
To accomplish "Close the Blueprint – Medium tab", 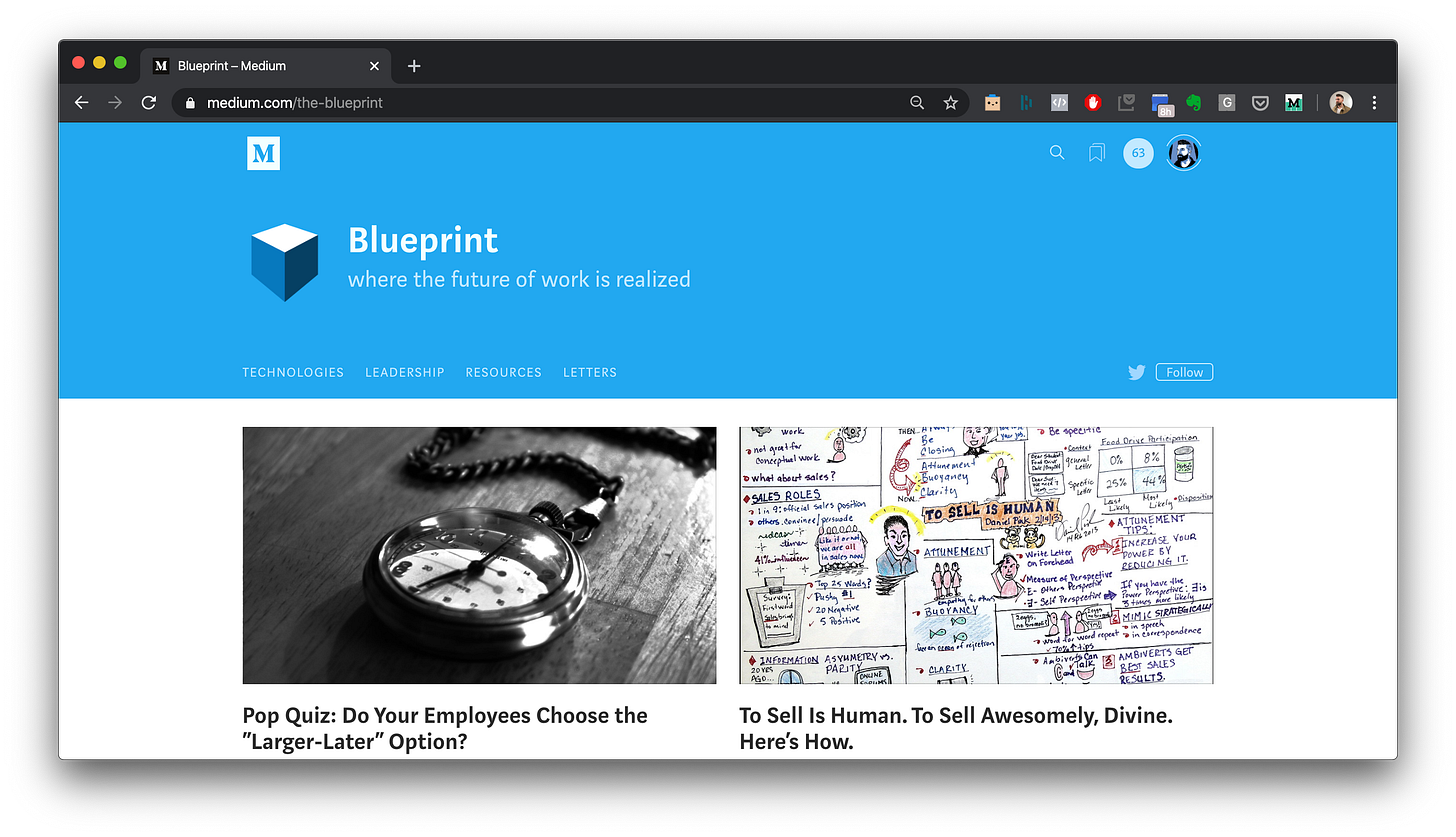I will click(374, 66).
